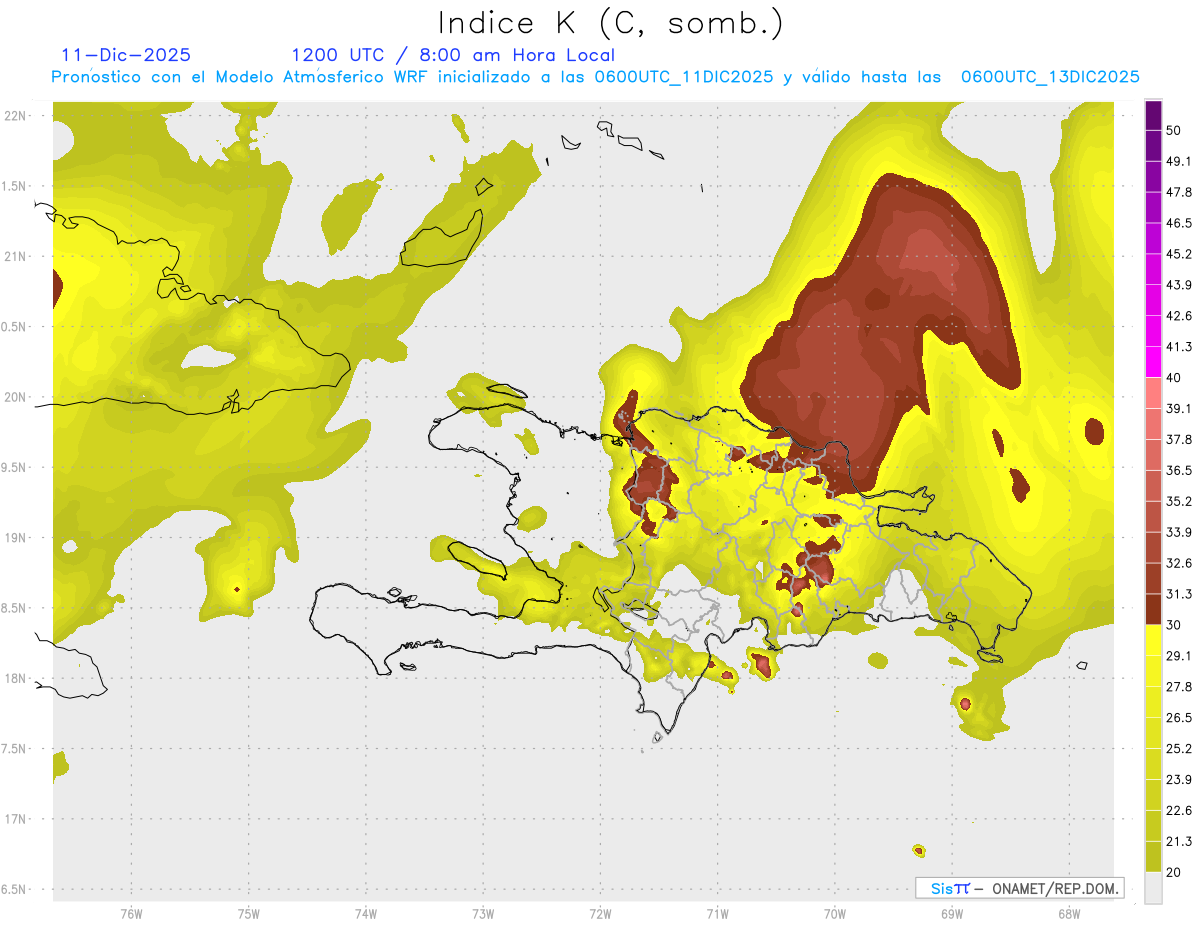Click the "33.9" colorbar label
Screen dimensions: 1200x927
pyautogui.click(x=1179, y=532)
